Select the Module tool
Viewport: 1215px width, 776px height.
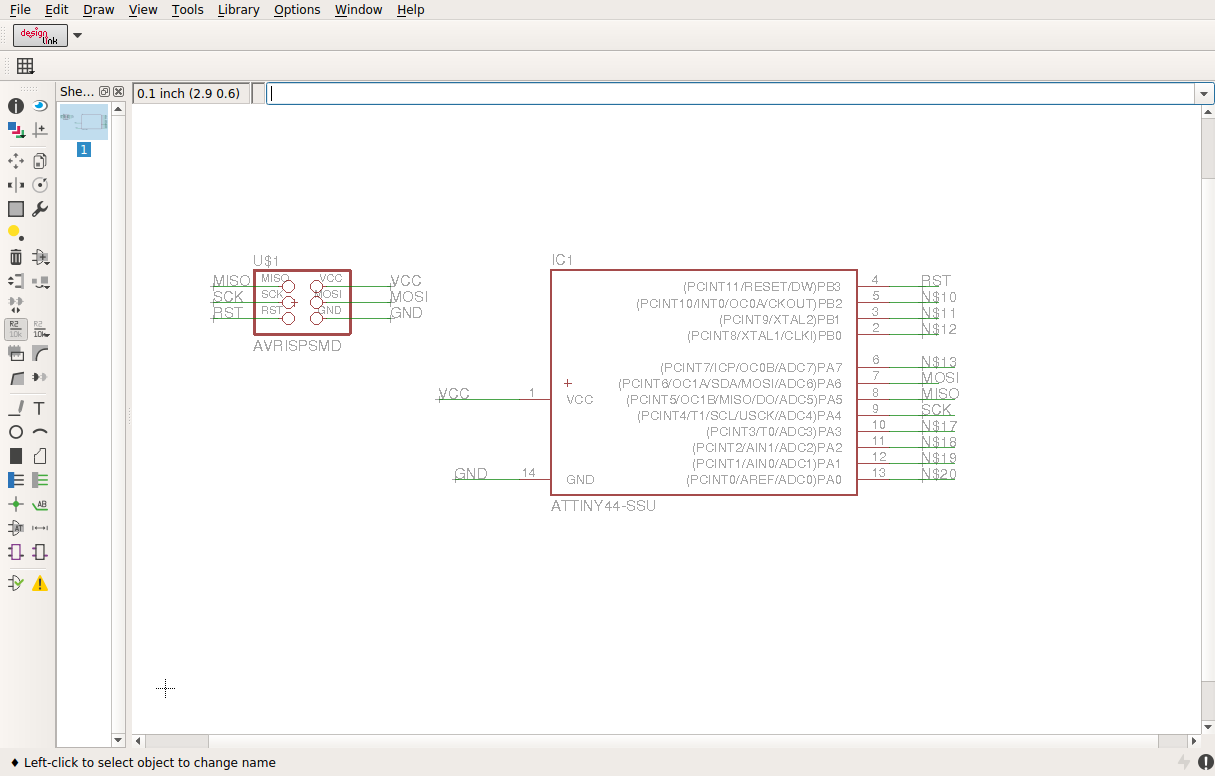16,552
